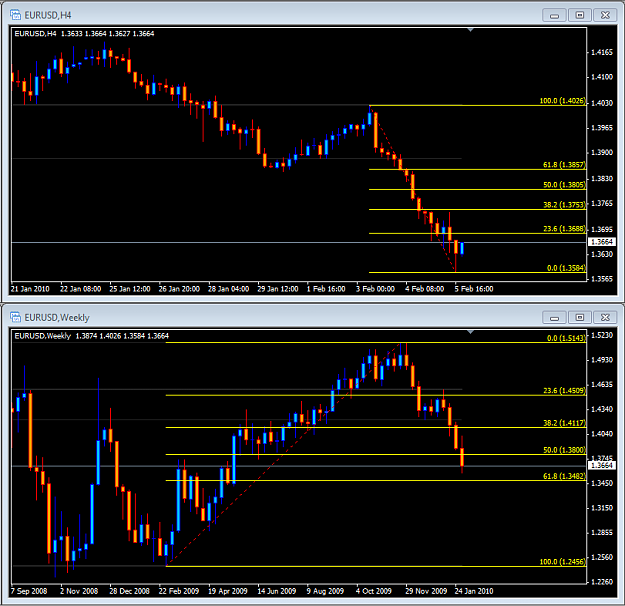Screen dimensions: 625x606
Task: Click the 21 Jan 2010 date on H4 time axis
Action: pyautogui.click(x=30, y=289)
